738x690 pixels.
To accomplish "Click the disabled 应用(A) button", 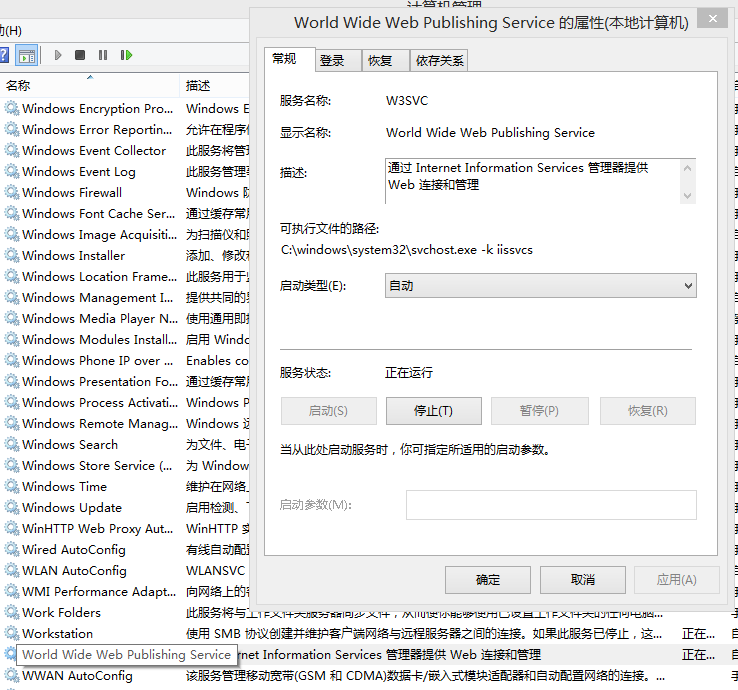I will [676, 580].
